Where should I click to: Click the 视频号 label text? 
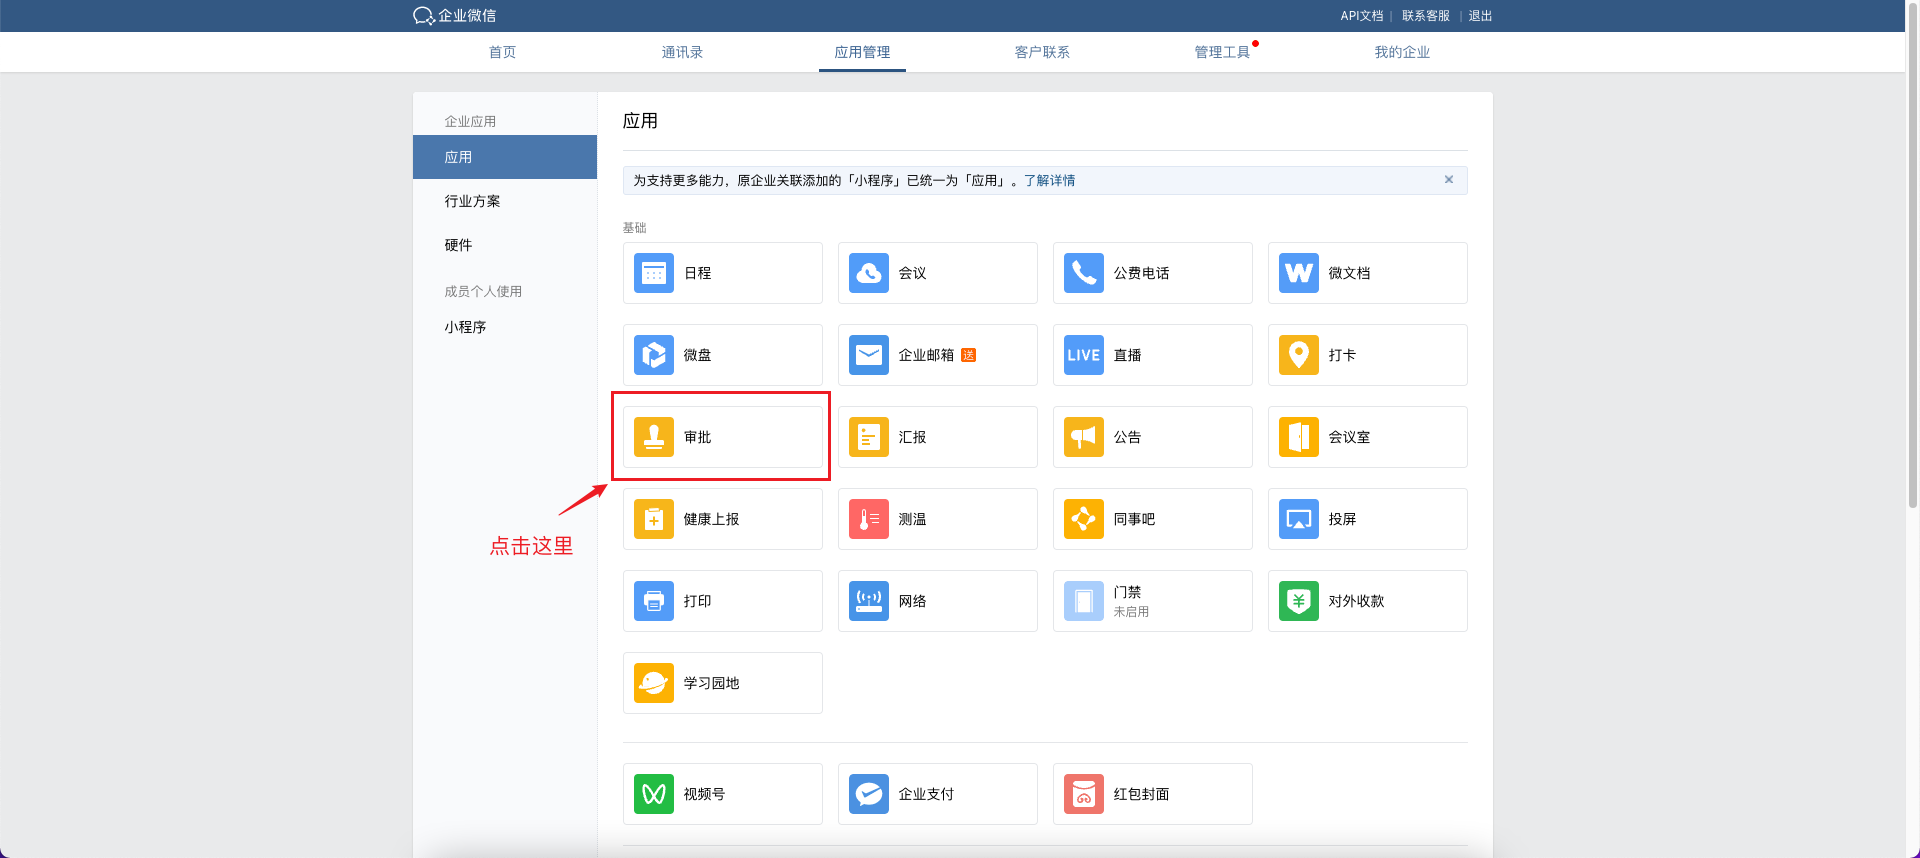pyautogui.click(x=705, y=794)
